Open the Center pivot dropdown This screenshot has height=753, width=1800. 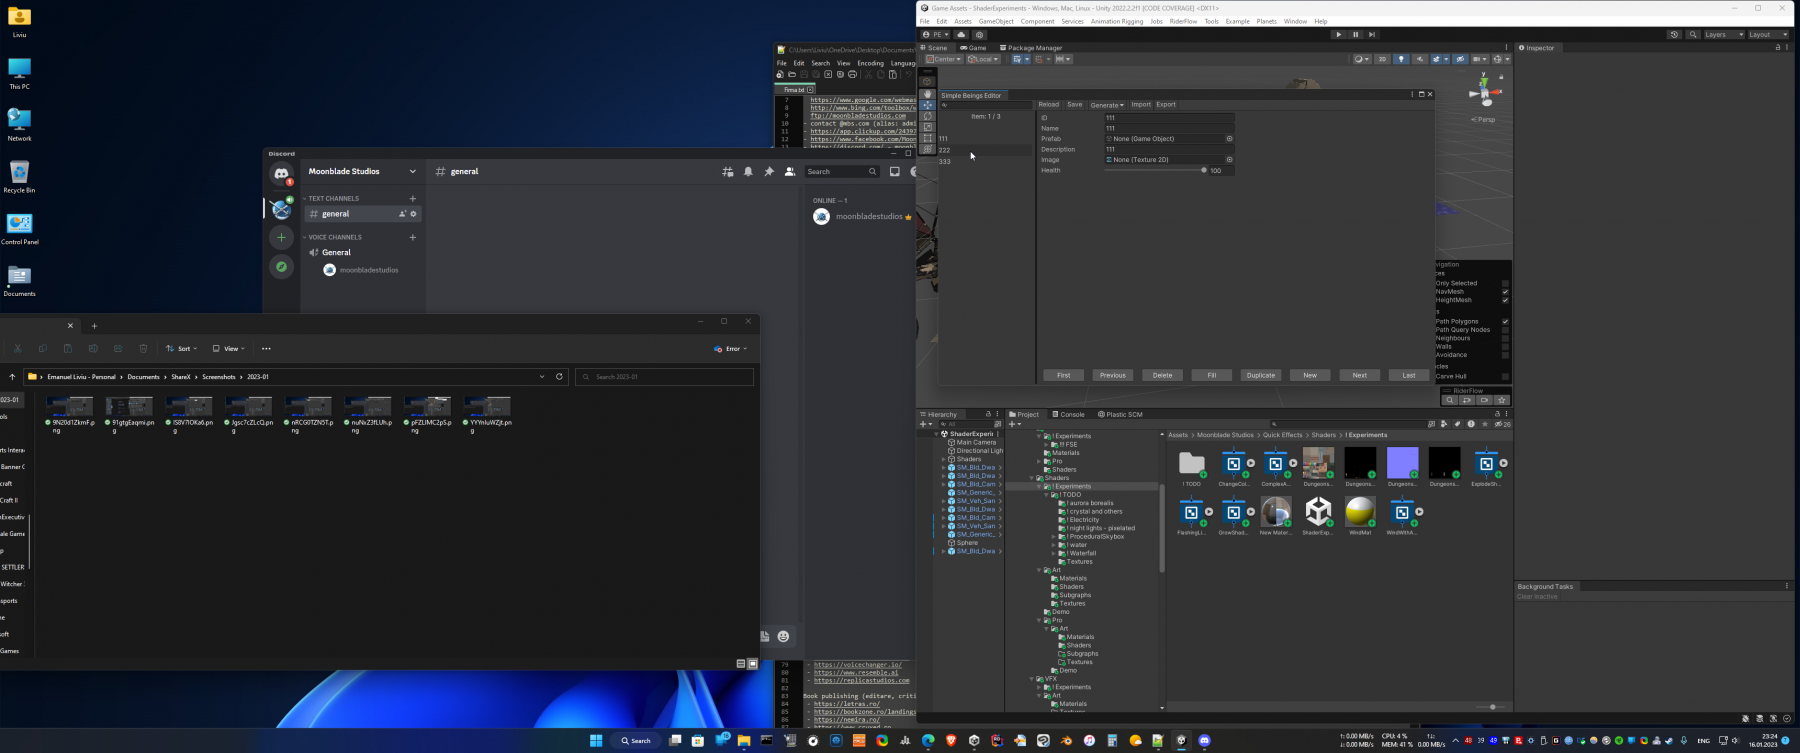point(943,59)
